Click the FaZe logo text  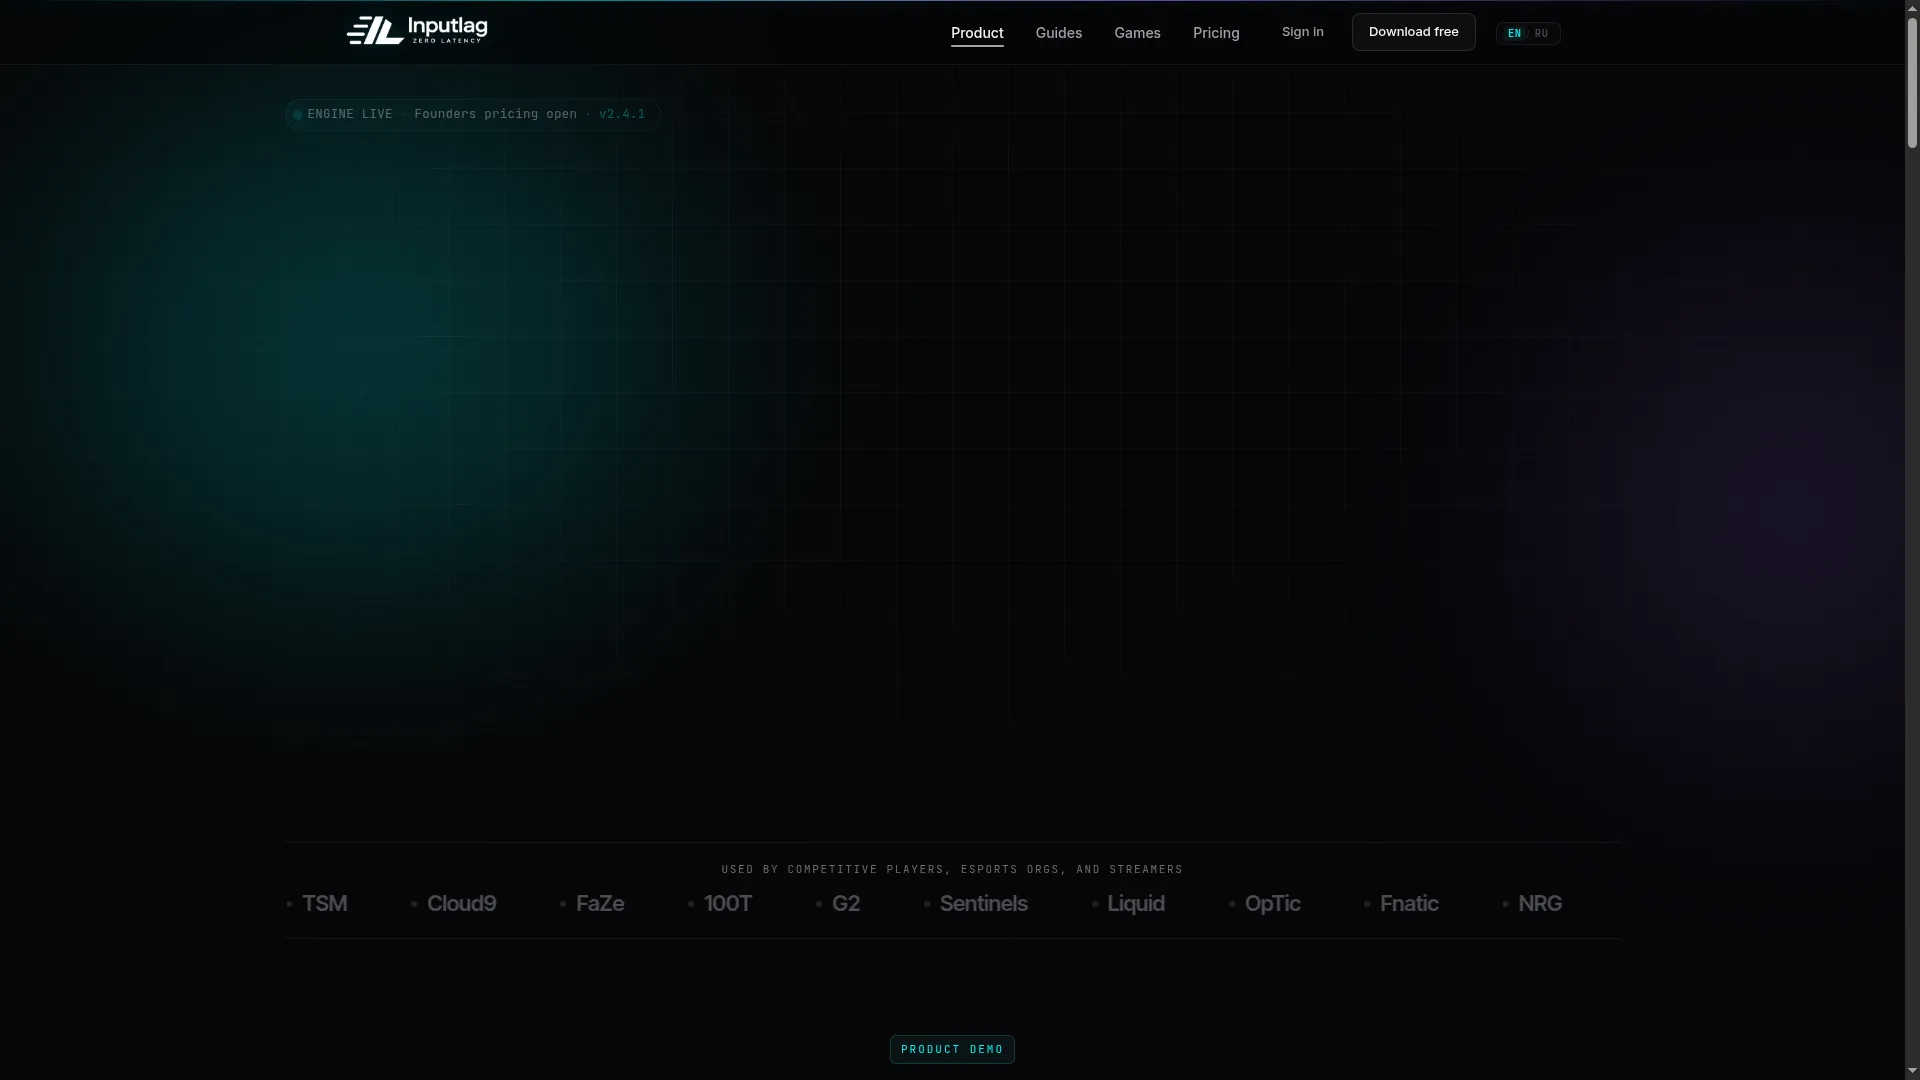coord(600,903)
